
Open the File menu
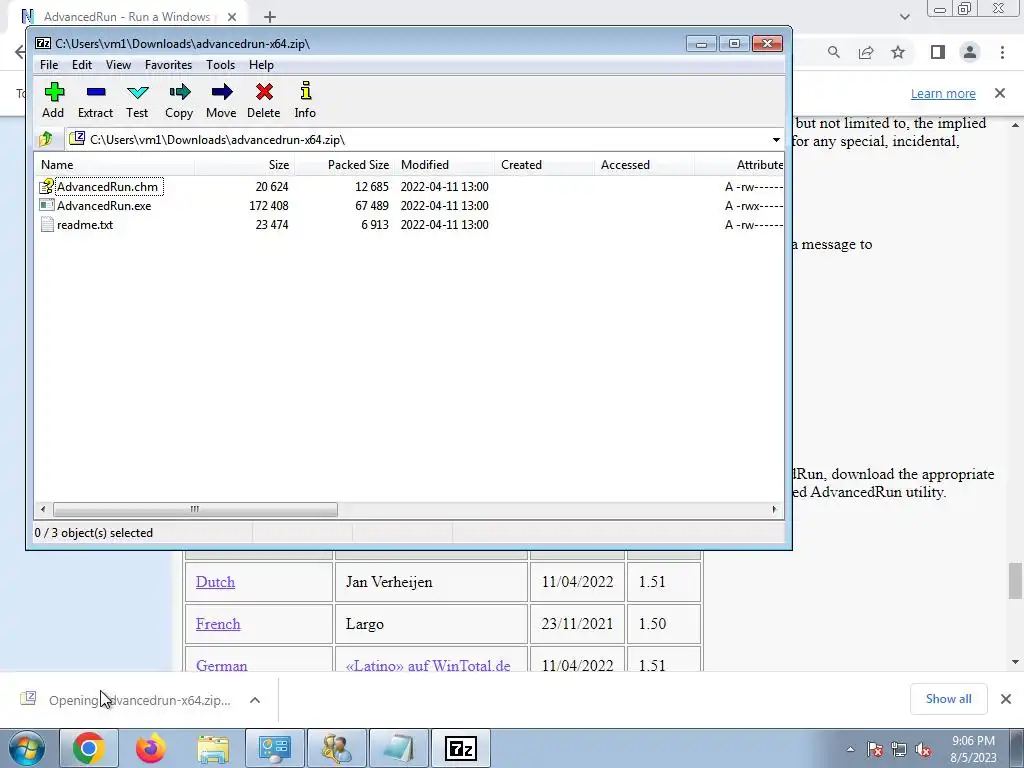coord(49,65)
